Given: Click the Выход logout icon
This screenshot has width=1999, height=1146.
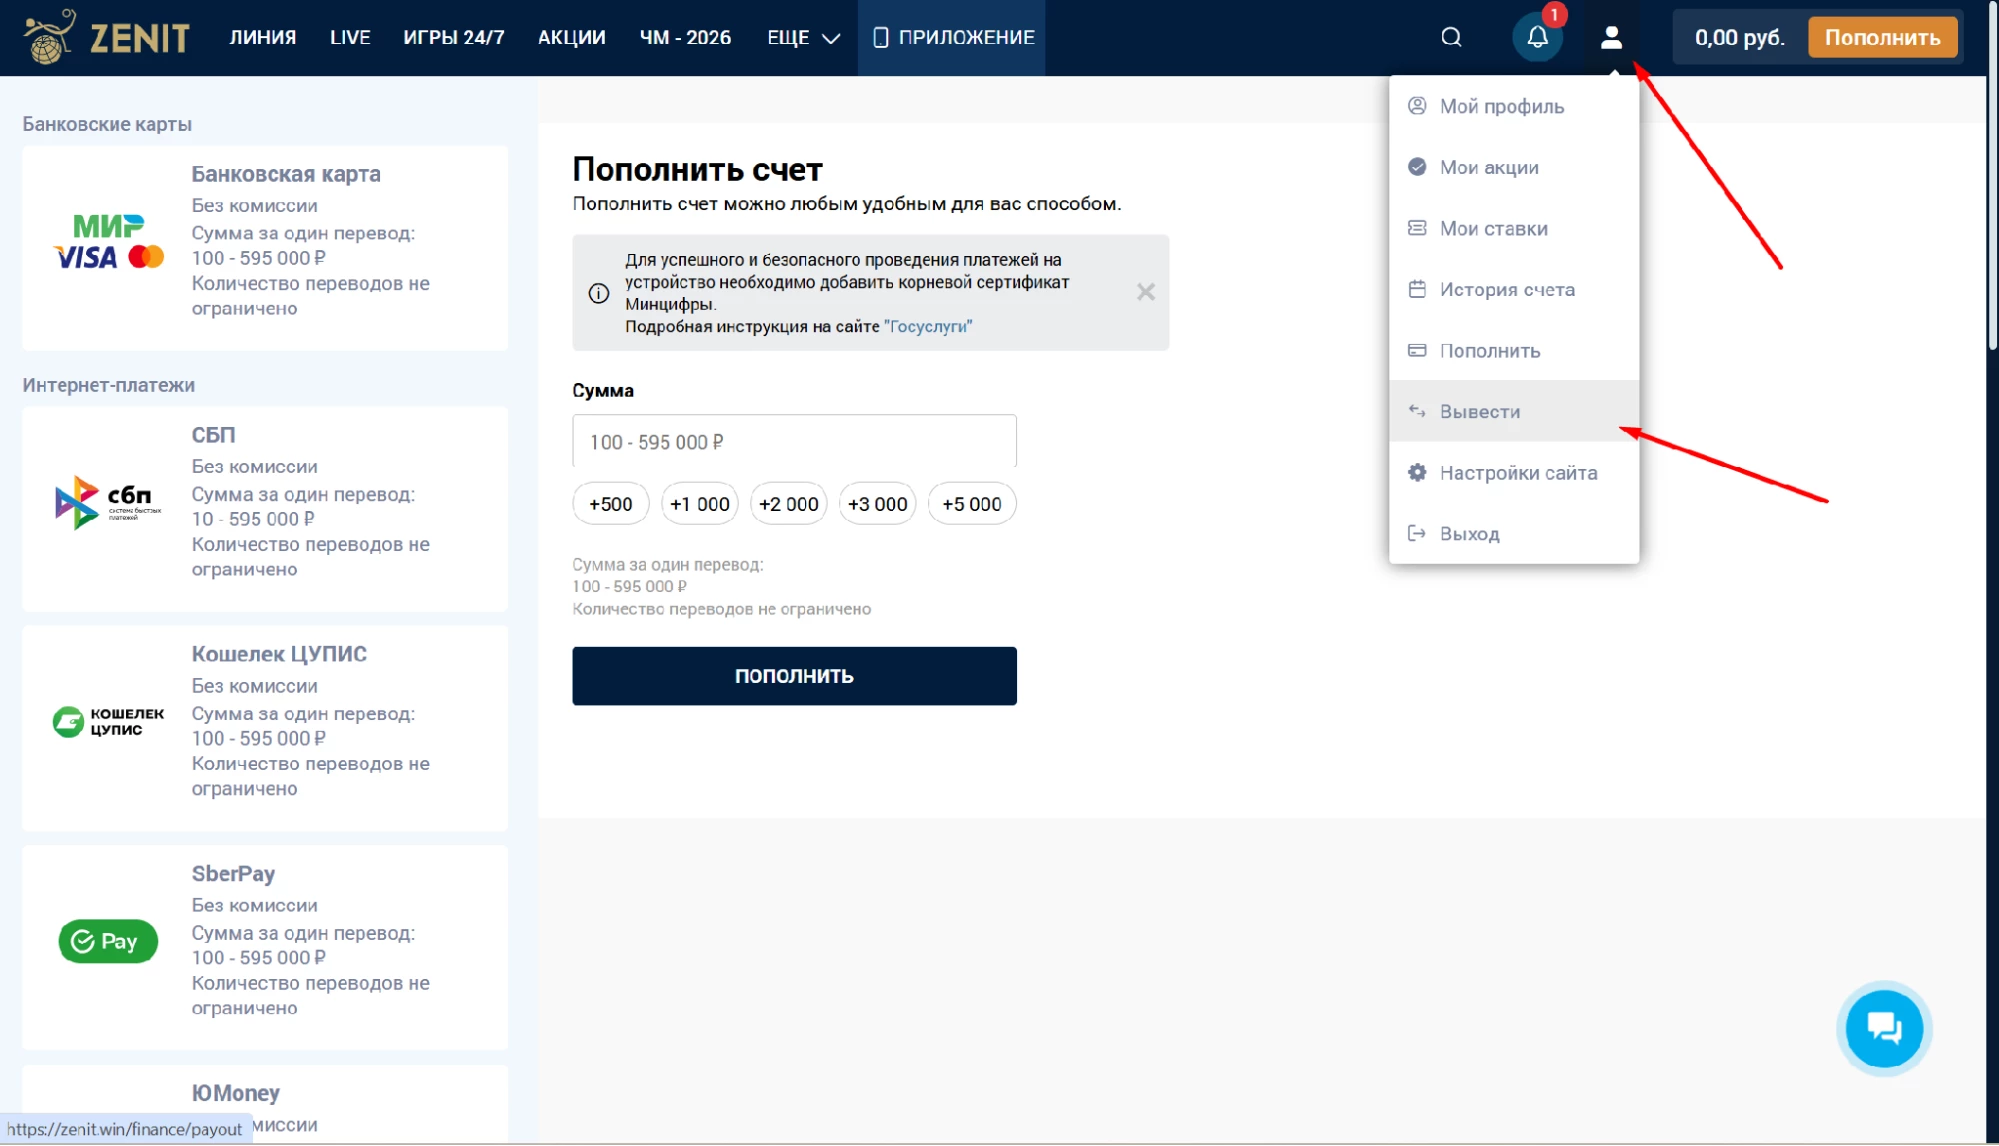Looking at the screenshot, I should point(1417,533).
